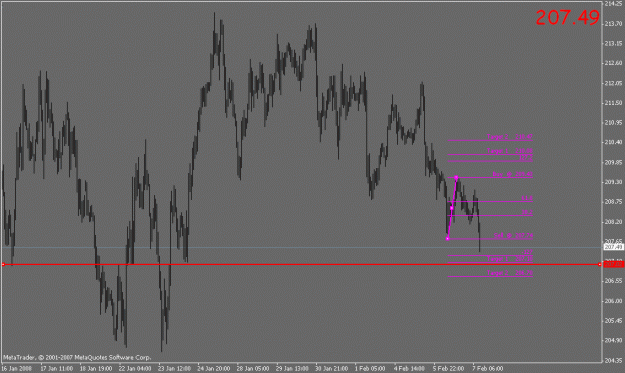Click the 211.50 price scale value
This screenshot has height=373, width=625.
click(x=613, y=103)
